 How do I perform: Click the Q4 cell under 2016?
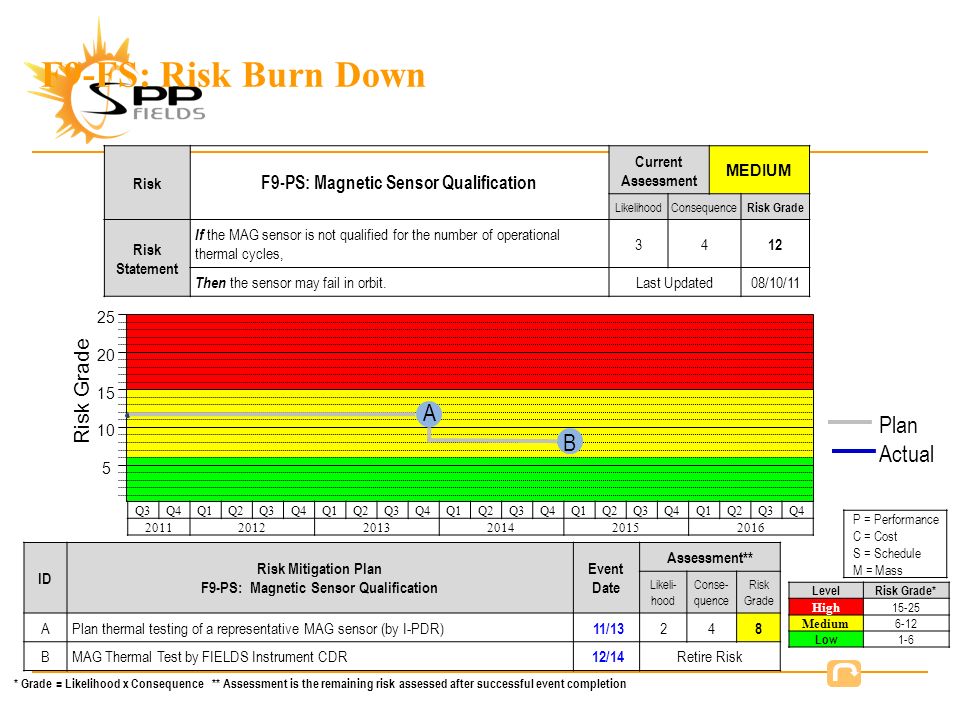tap(797, 511)
